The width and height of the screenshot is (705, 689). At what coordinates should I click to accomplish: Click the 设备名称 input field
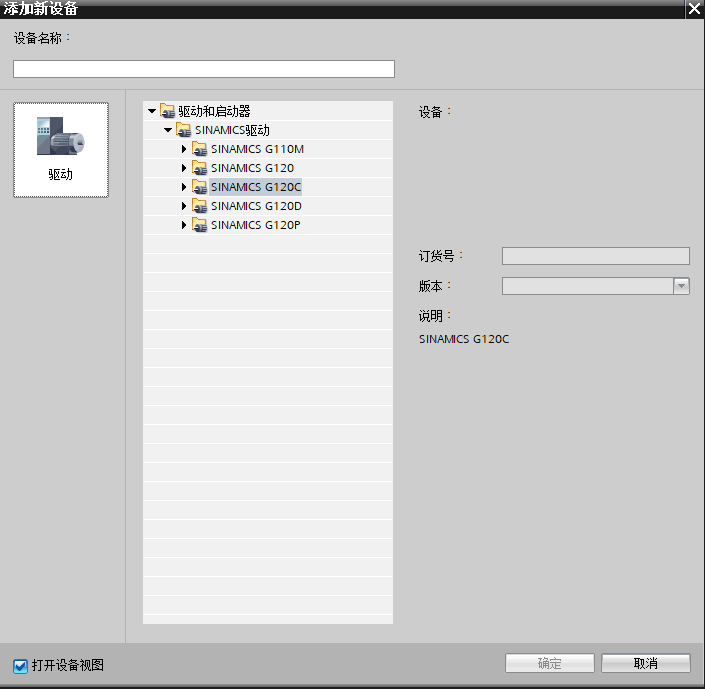pos(204,69)
